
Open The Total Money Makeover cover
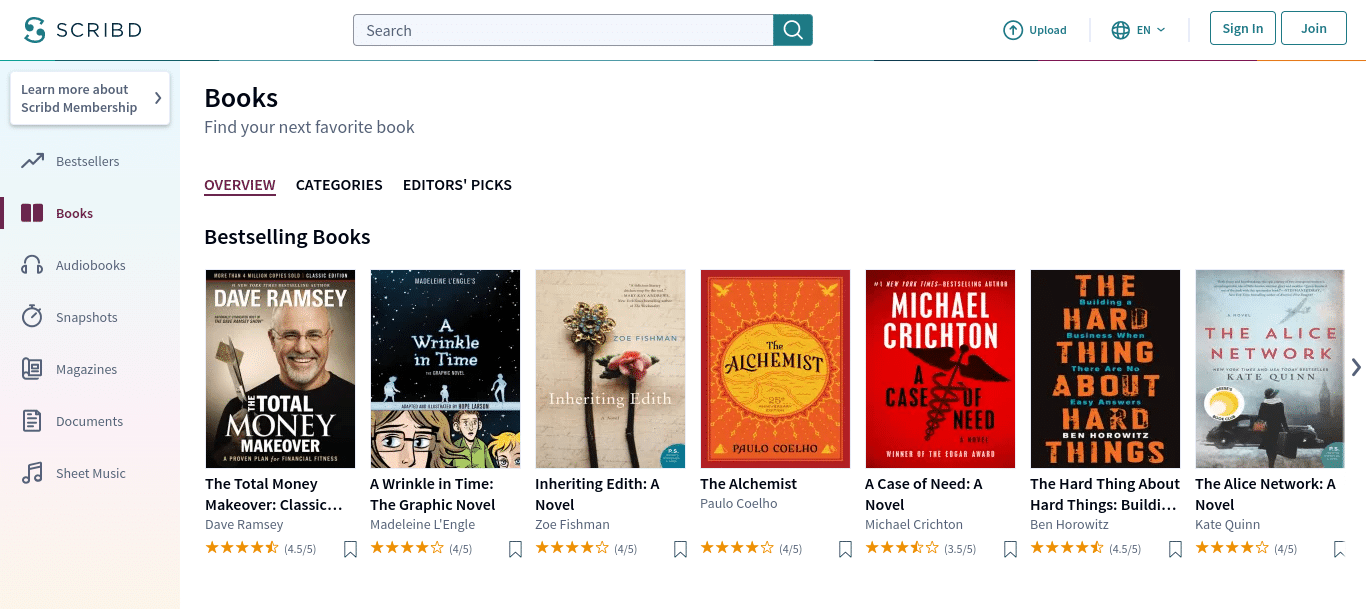280,369
